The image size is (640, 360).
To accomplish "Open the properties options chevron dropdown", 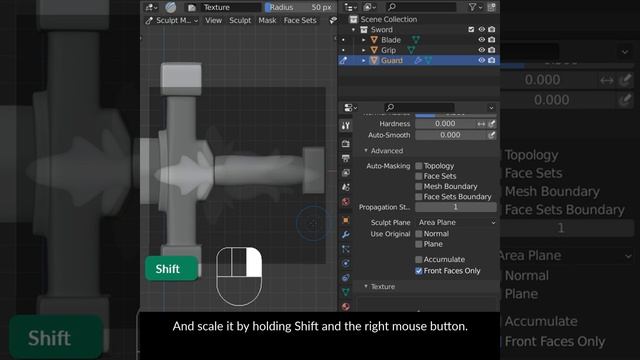I will point(491,108).
